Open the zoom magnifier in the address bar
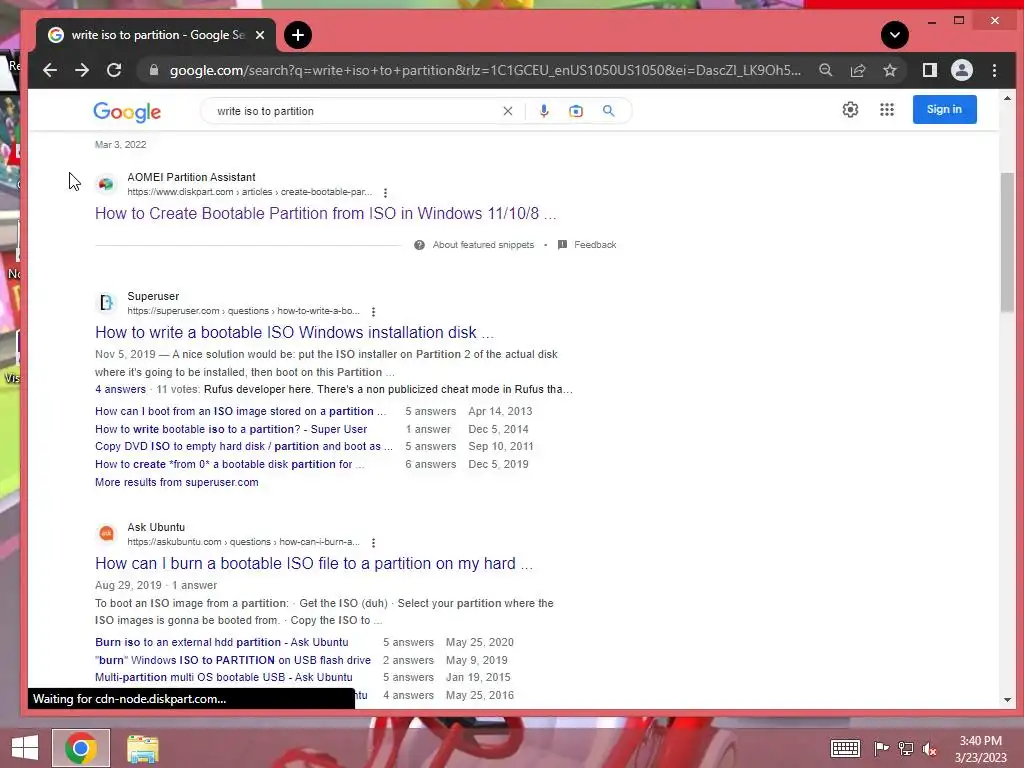 tap(825, 71)
